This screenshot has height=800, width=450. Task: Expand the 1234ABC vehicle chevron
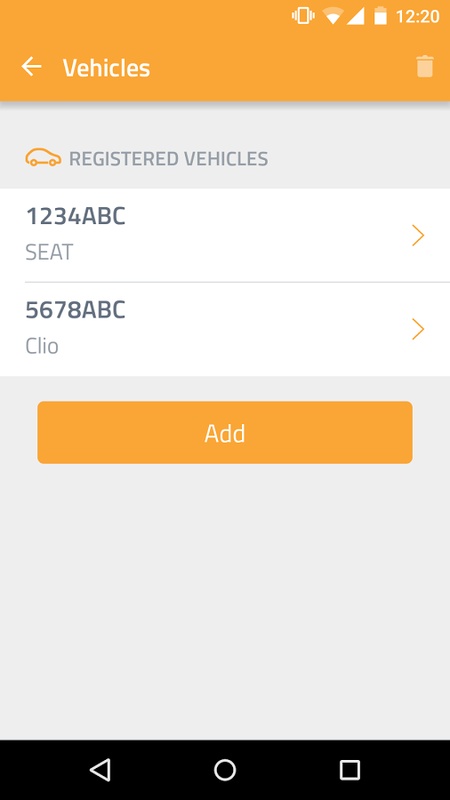point(418,236)
